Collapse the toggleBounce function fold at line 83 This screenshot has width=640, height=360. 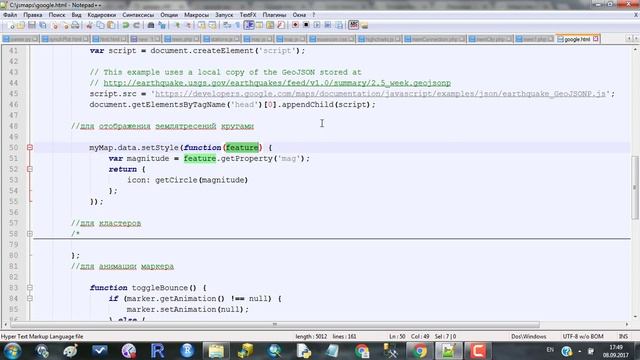click(x=30, y=288)
